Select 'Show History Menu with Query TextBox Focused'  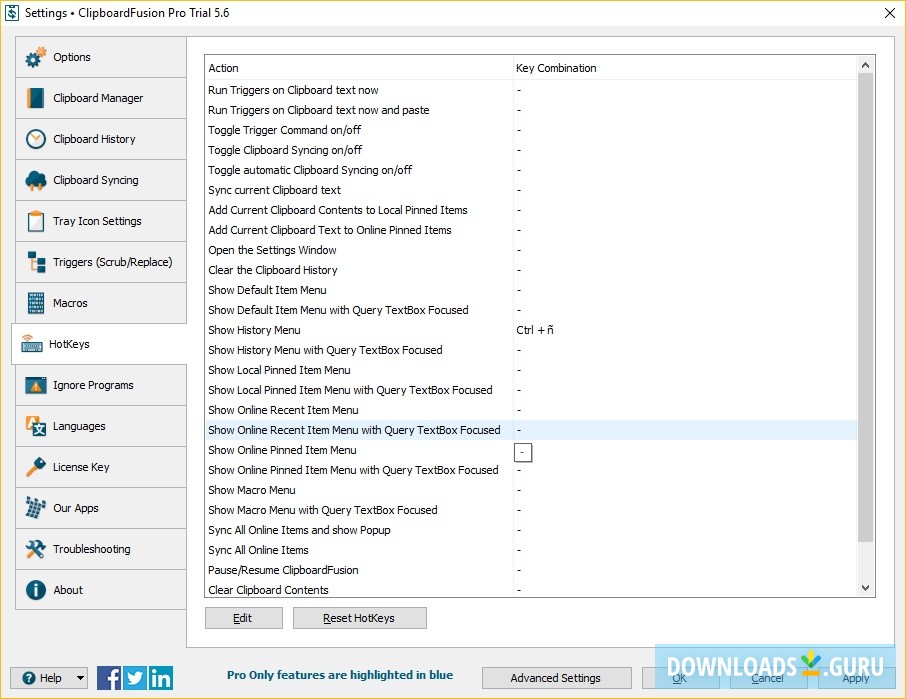pyautogui.click(x=530, y=350)
